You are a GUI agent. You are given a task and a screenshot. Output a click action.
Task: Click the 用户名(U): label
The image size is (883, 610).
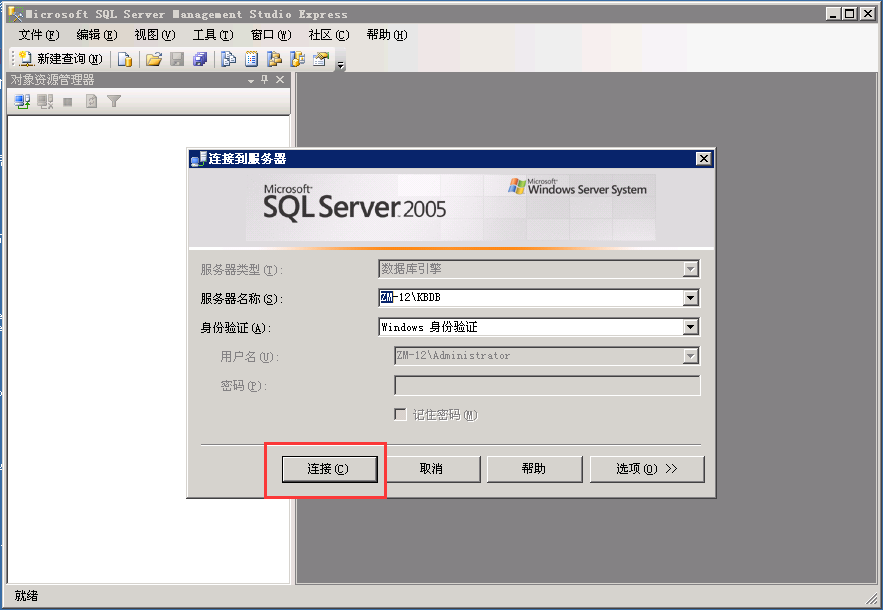click(x=249, y=357)
